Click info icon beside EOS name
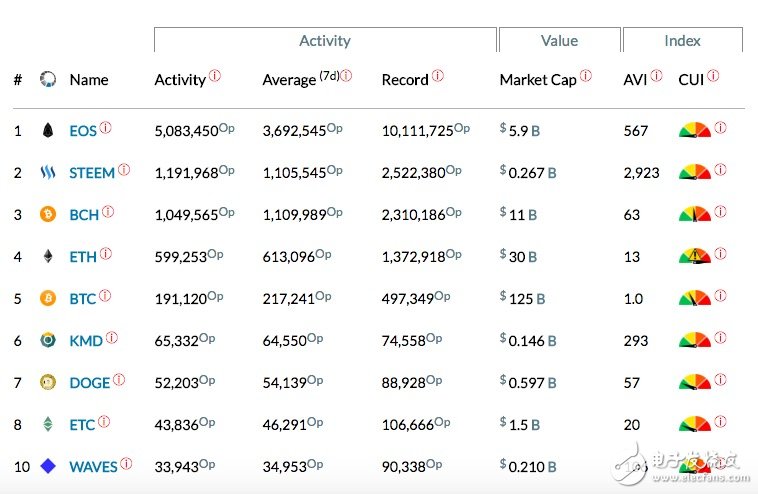The image size is (758, 494). [x=105, y=128]
